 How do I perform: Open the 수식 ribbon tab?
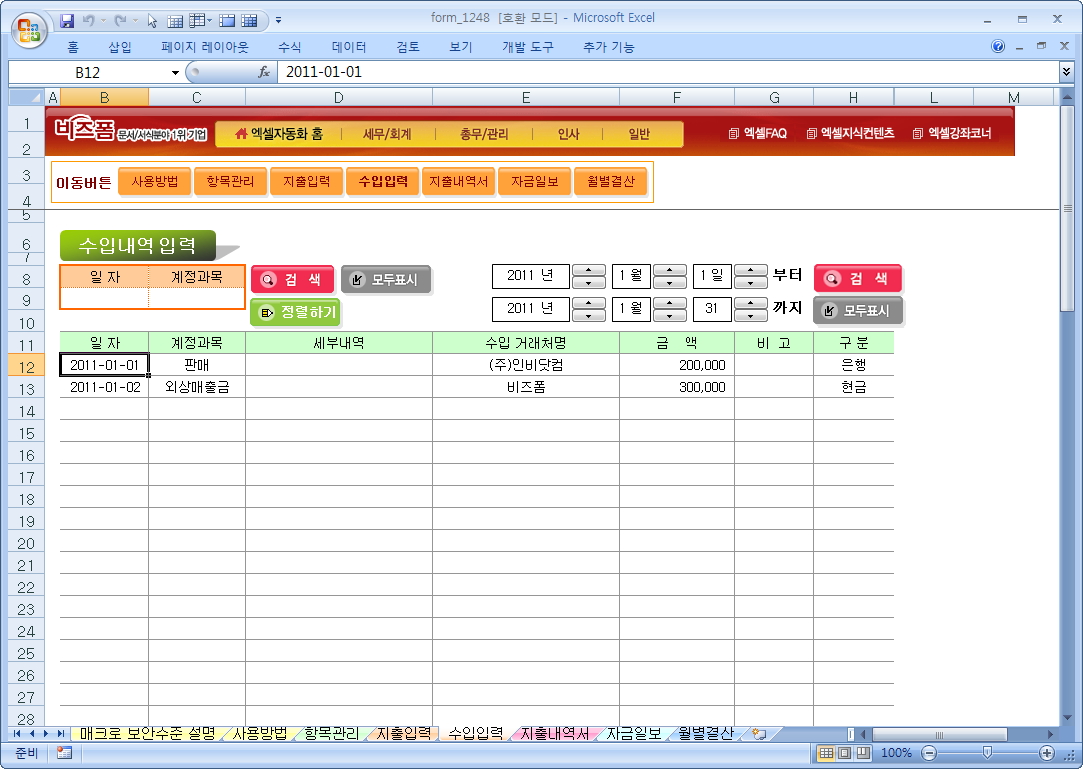[289, 47]
